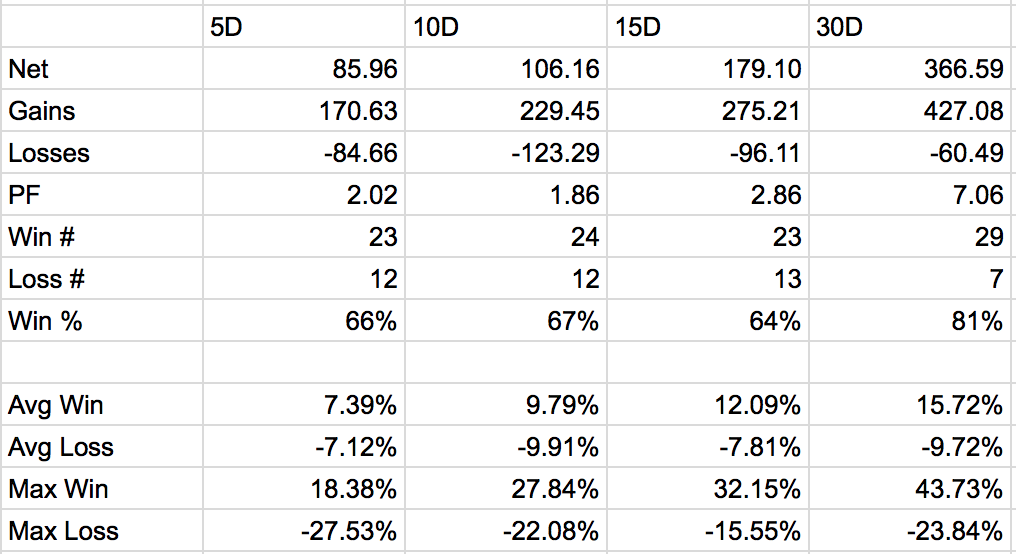Select the 30D column header cell
The image size is (1016, 554).
(912, 27)
